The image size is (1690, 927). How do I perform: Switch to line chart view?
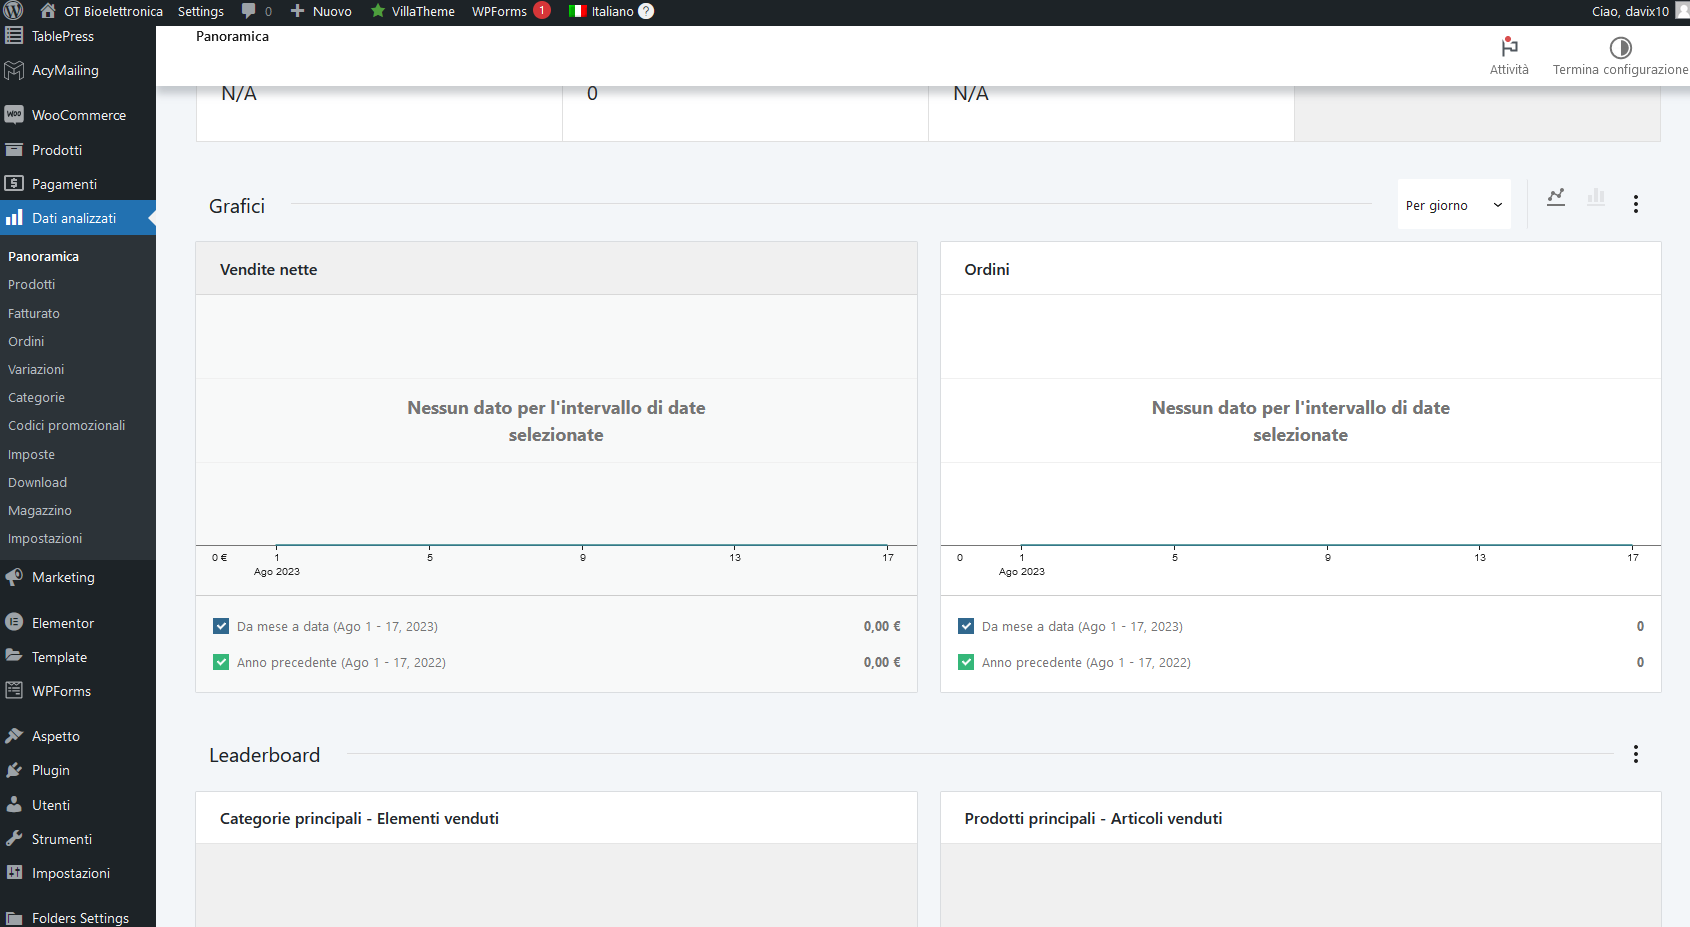click(1556, 197)
